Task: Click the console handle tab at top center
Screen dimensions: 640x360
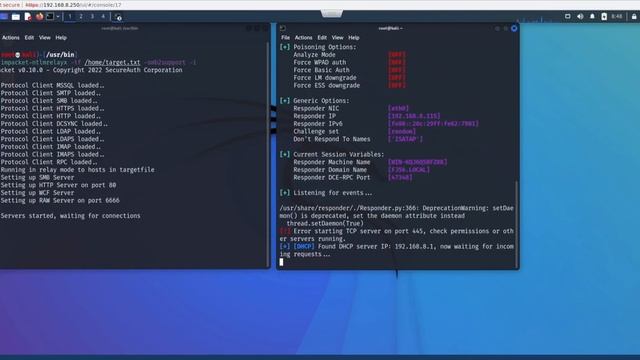Action: (331, 14)
